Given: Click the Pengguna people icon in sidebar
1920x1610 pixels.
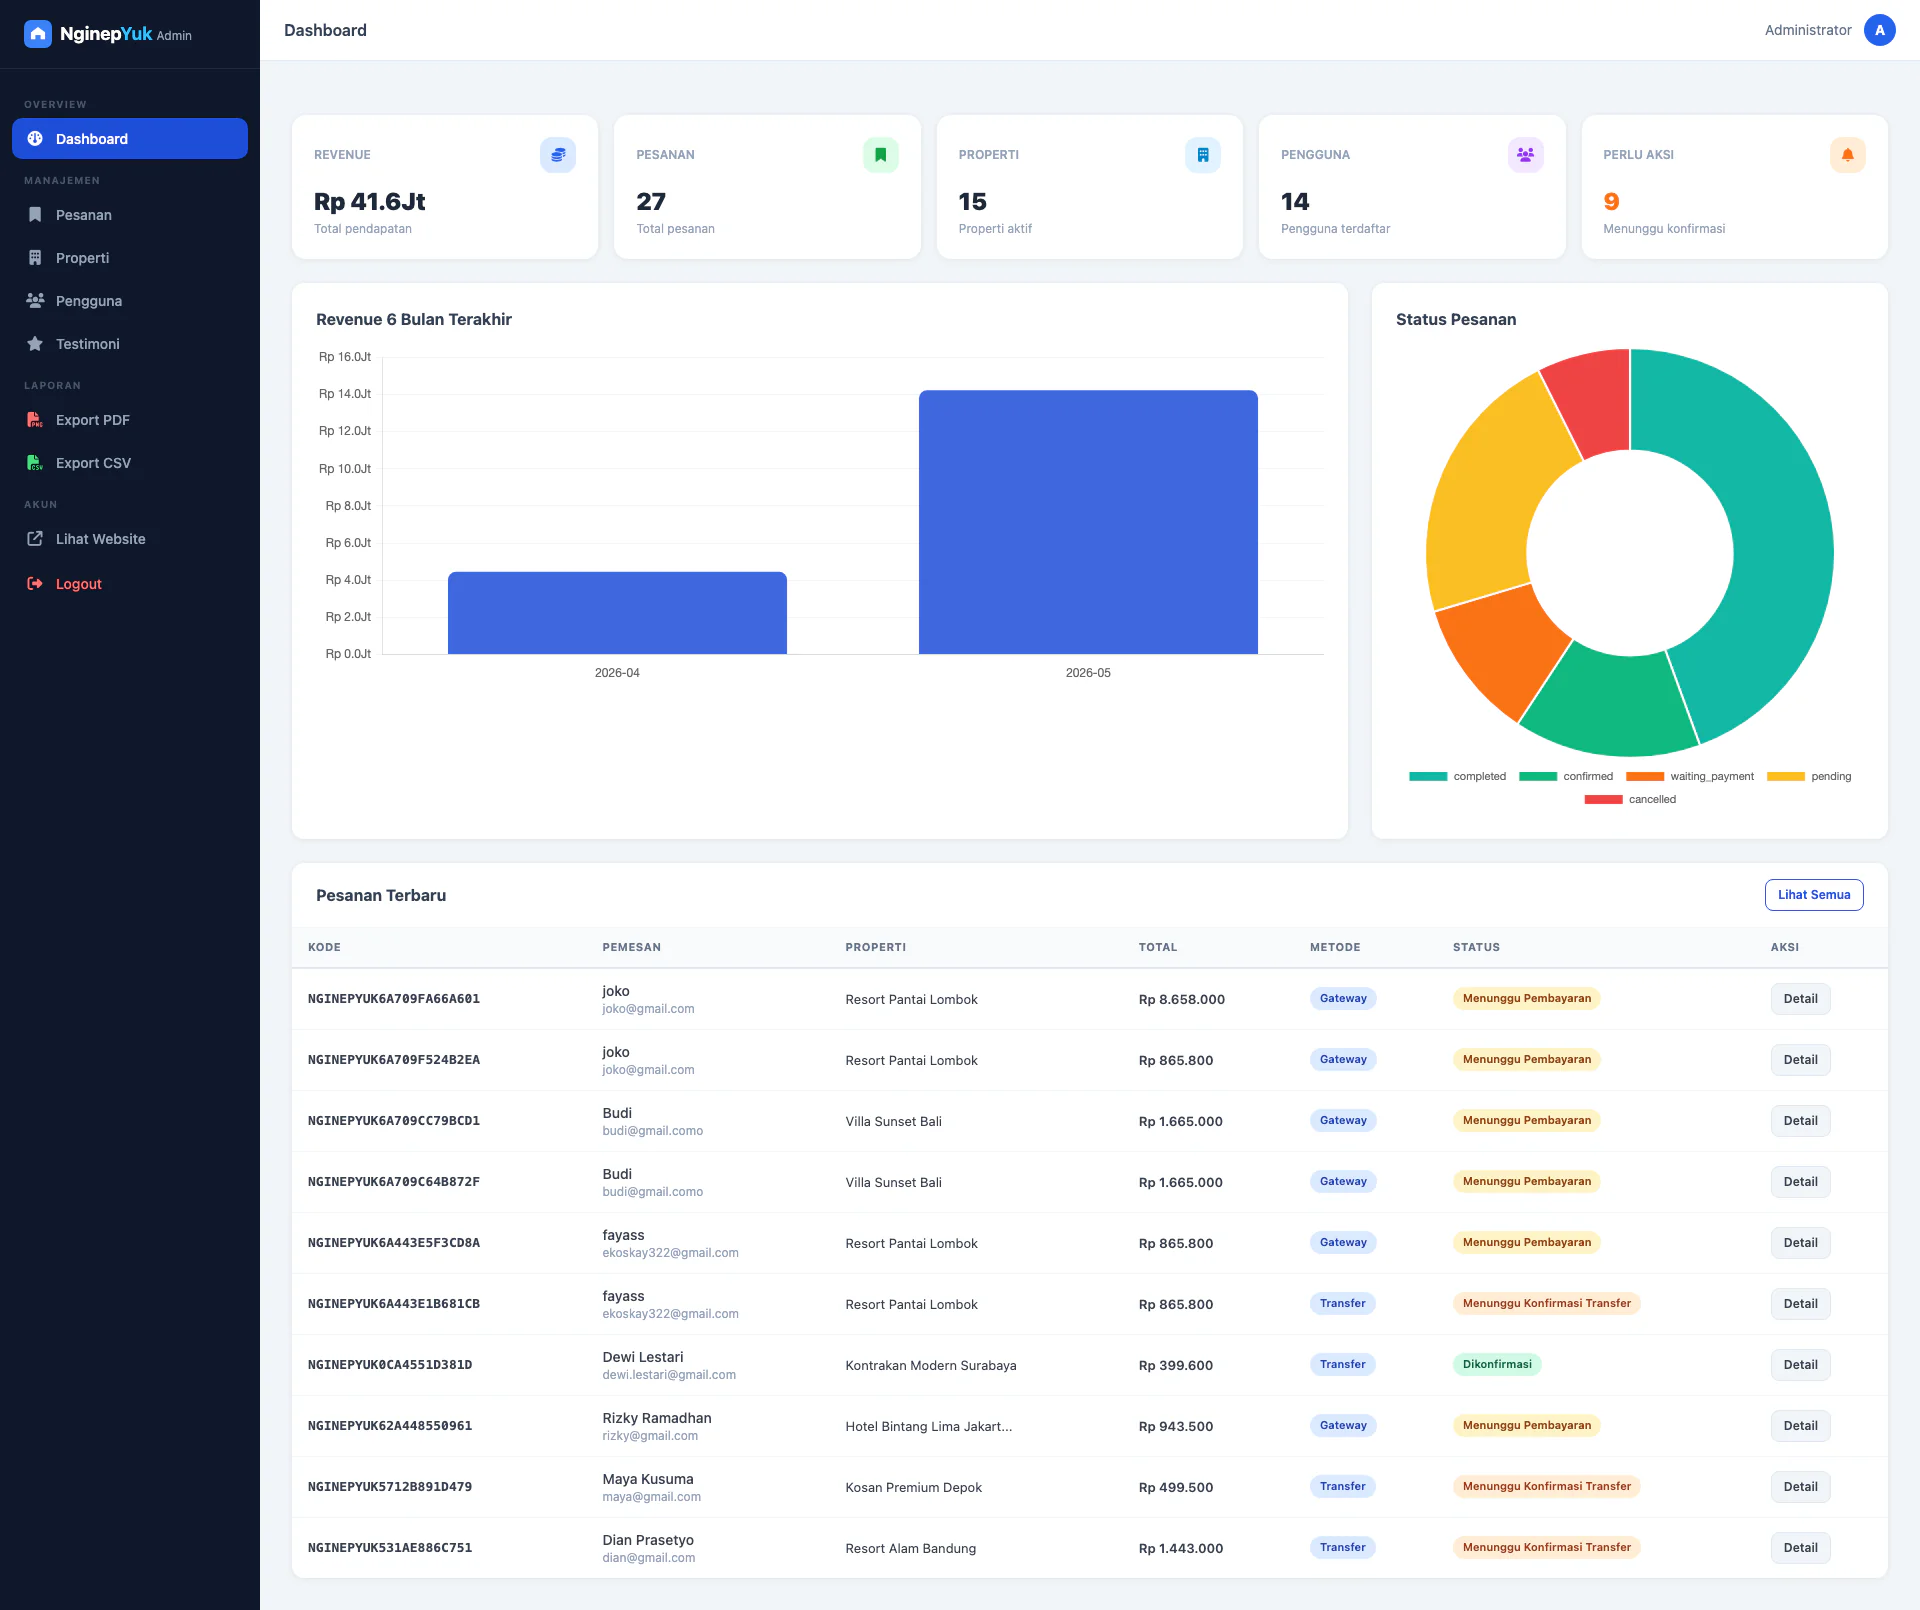Looking at the screenshot, I should [35, 300].
